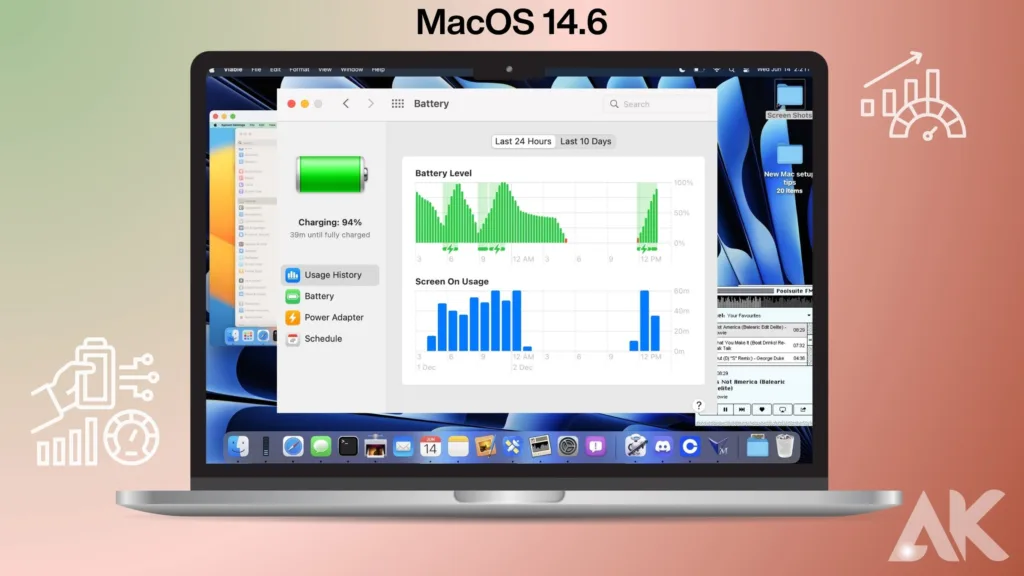Open the File menu in menu bar
The image size is (1024, 576).
click(x=256, y=69)
